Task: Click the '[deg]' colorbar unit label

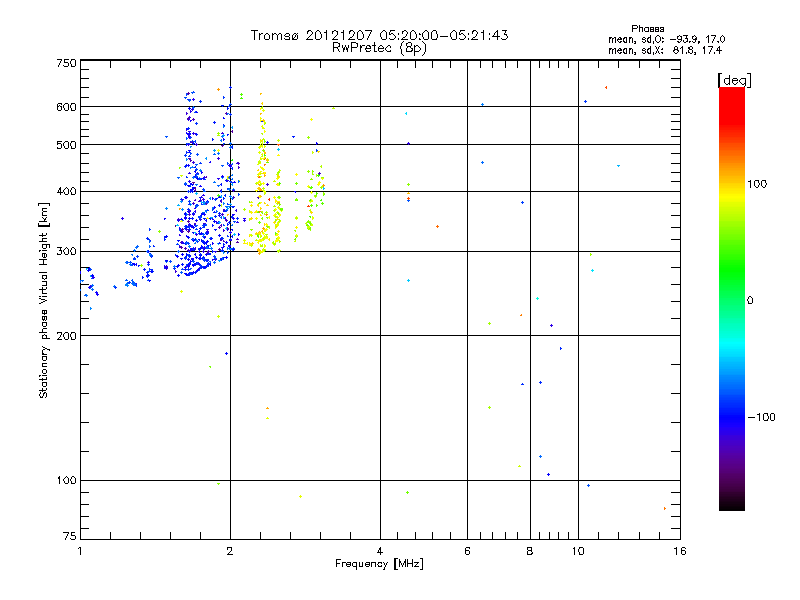Action: [x=734, y=80]
